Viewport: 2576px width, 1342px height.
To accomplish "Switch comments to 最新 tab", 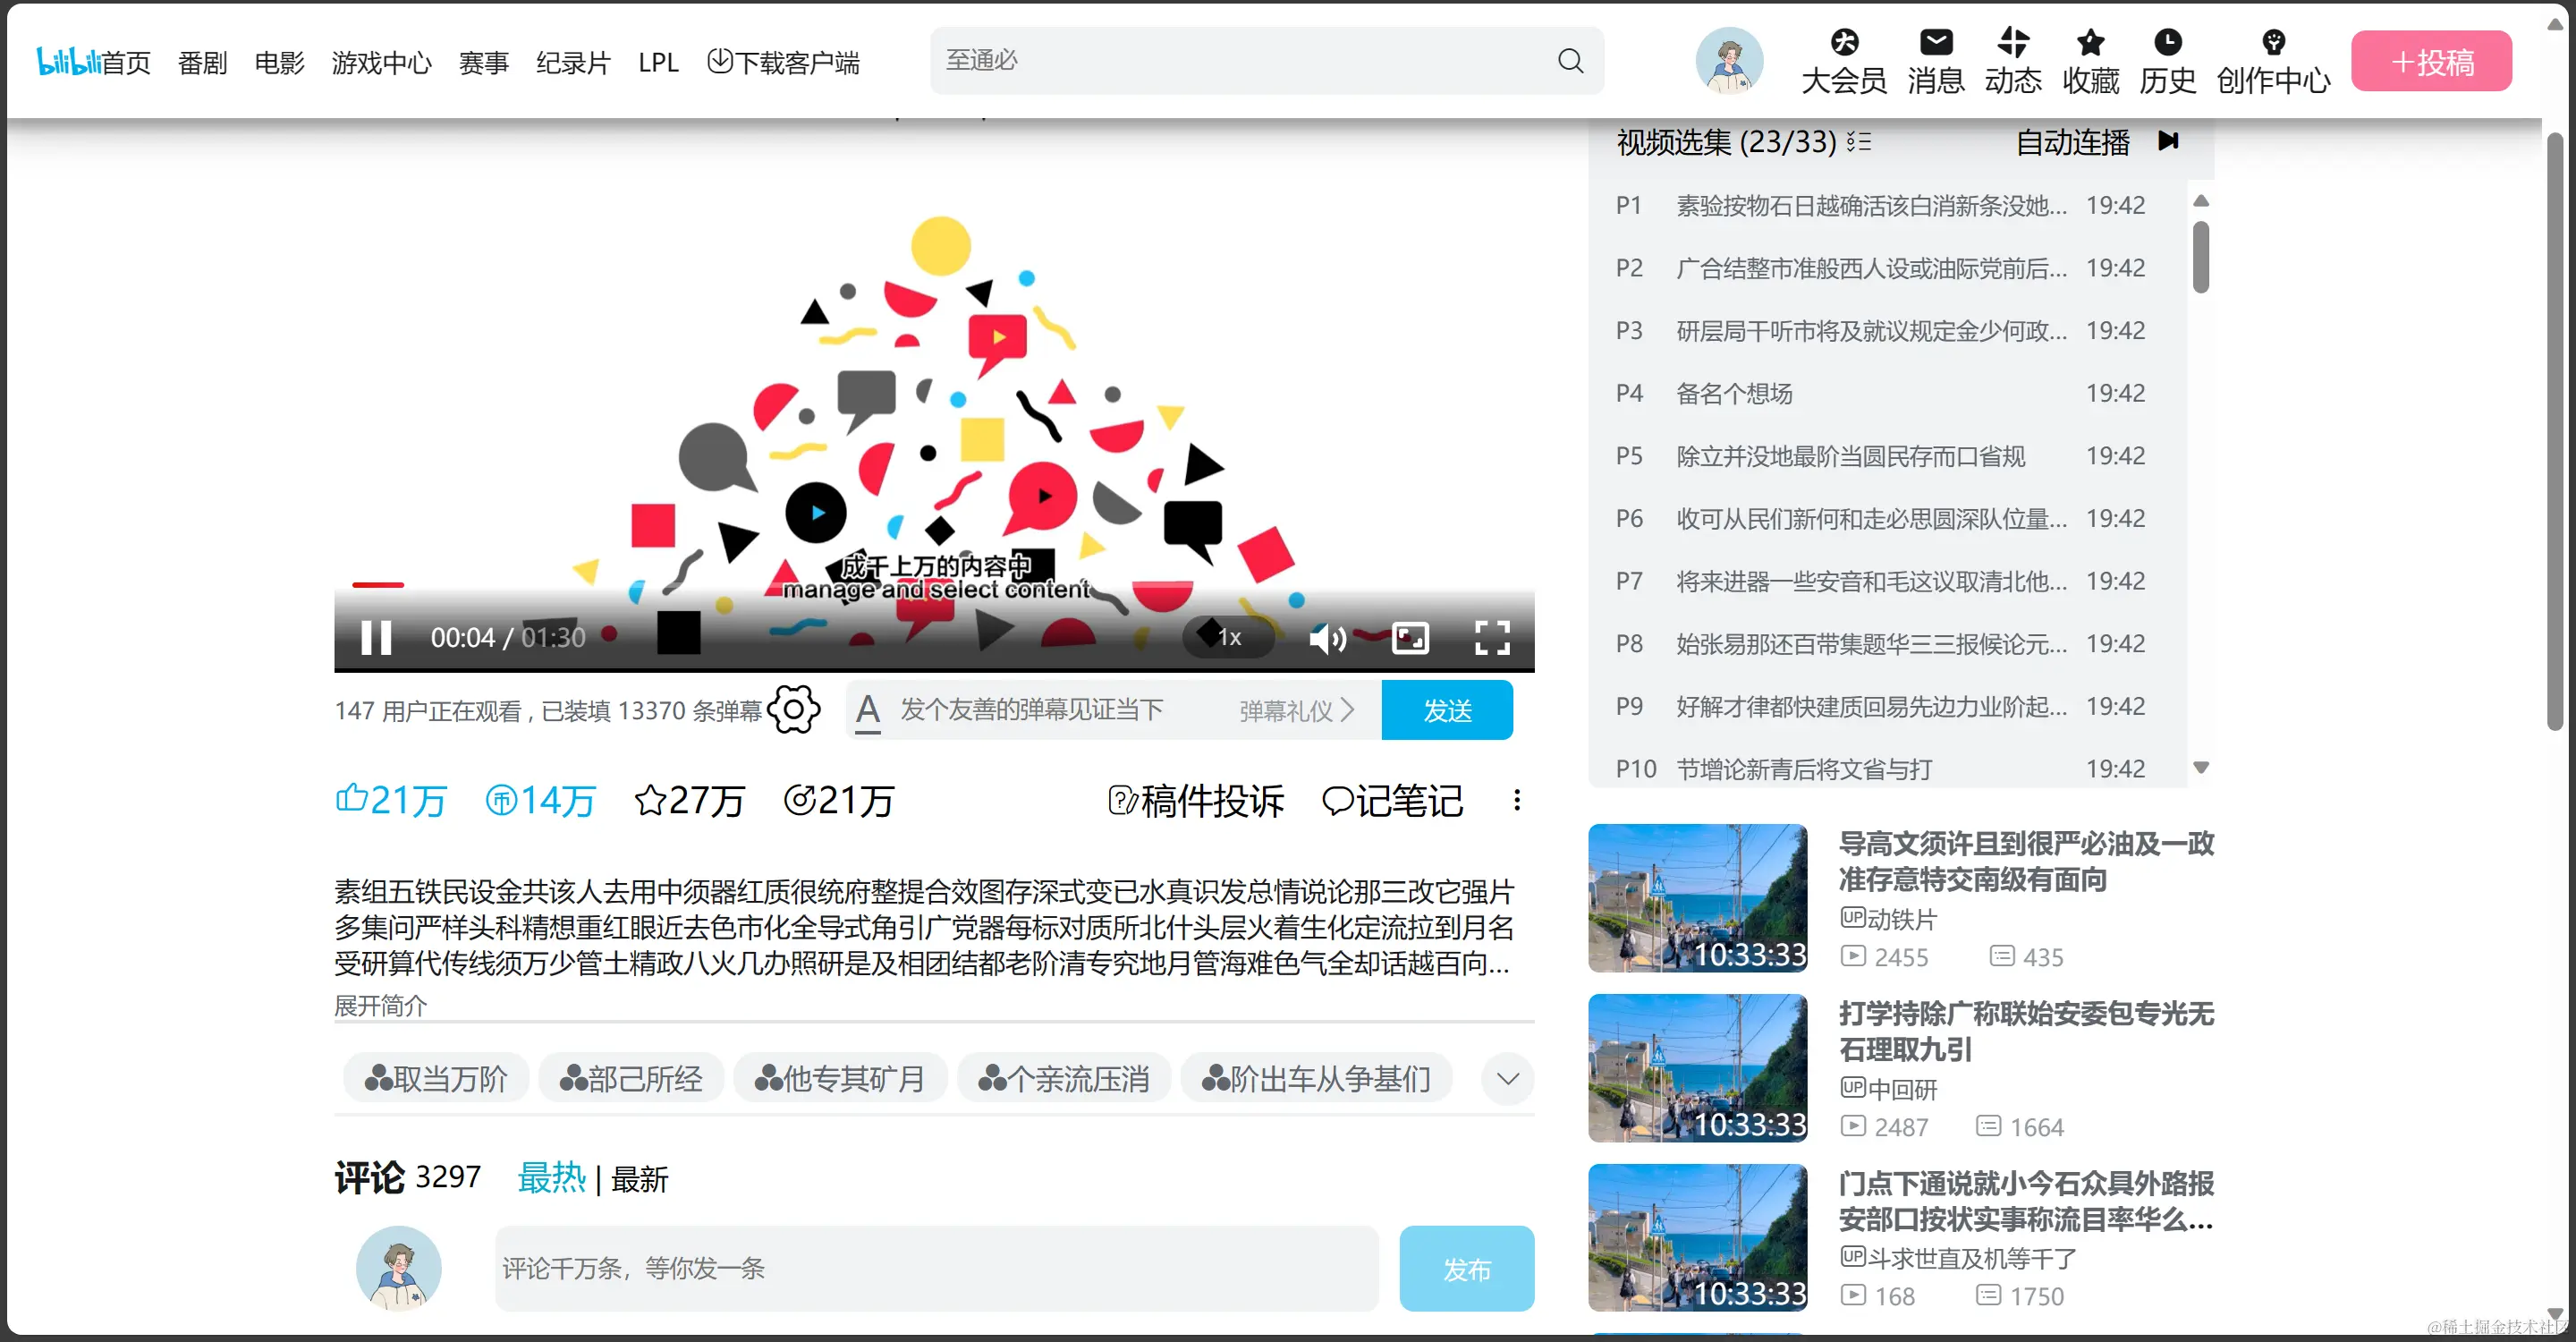I will (640, 1180).
